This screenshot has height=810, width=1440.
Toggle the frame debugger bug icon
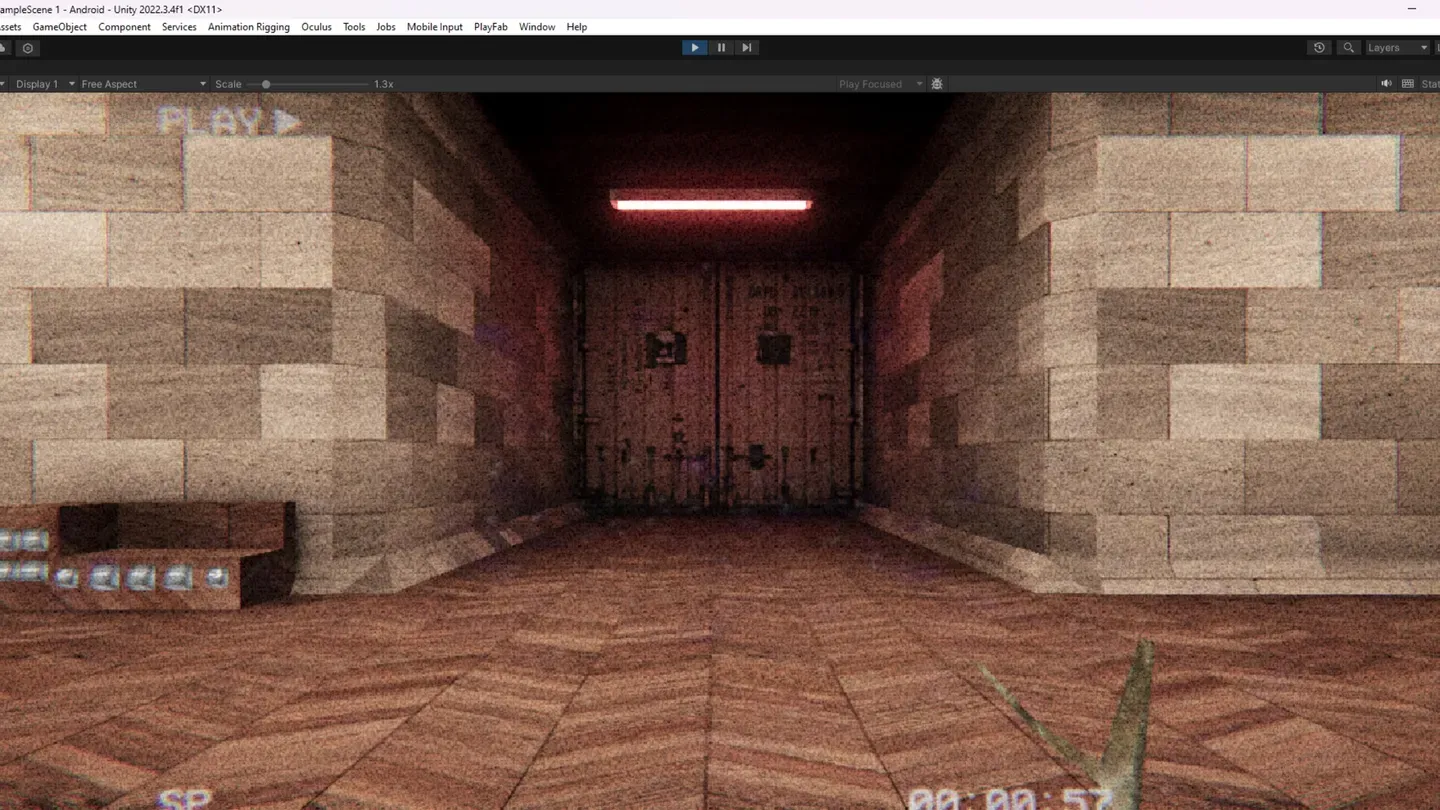point(937,84)
